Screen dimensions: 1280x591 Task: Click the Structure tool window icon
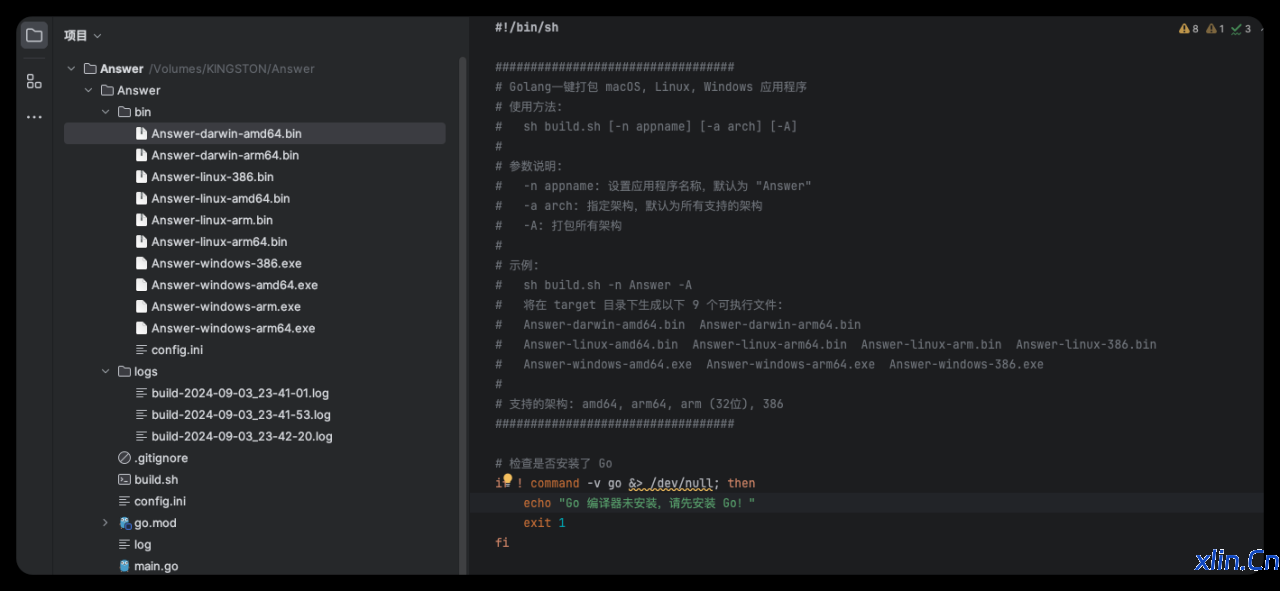pos(33,81)
